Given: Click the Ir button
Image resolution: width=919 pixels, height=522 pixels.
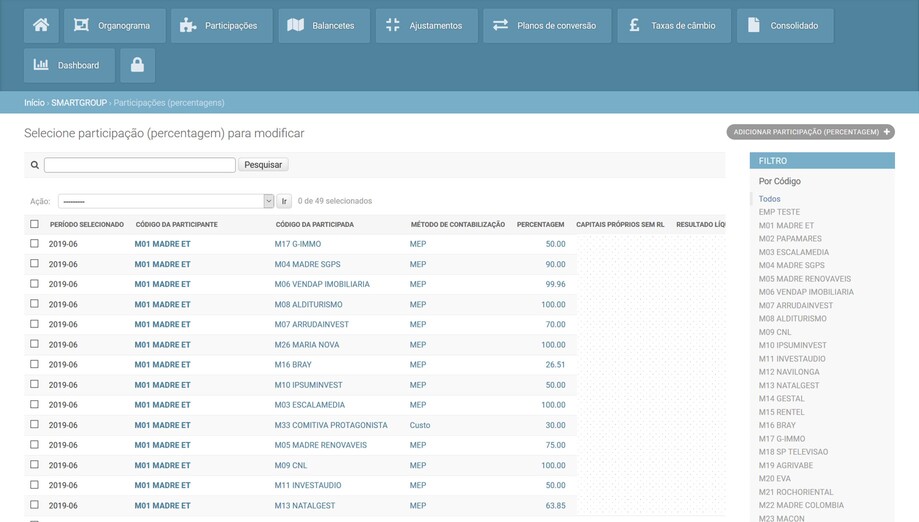Looking at the screenshot, I should point(284,201).
